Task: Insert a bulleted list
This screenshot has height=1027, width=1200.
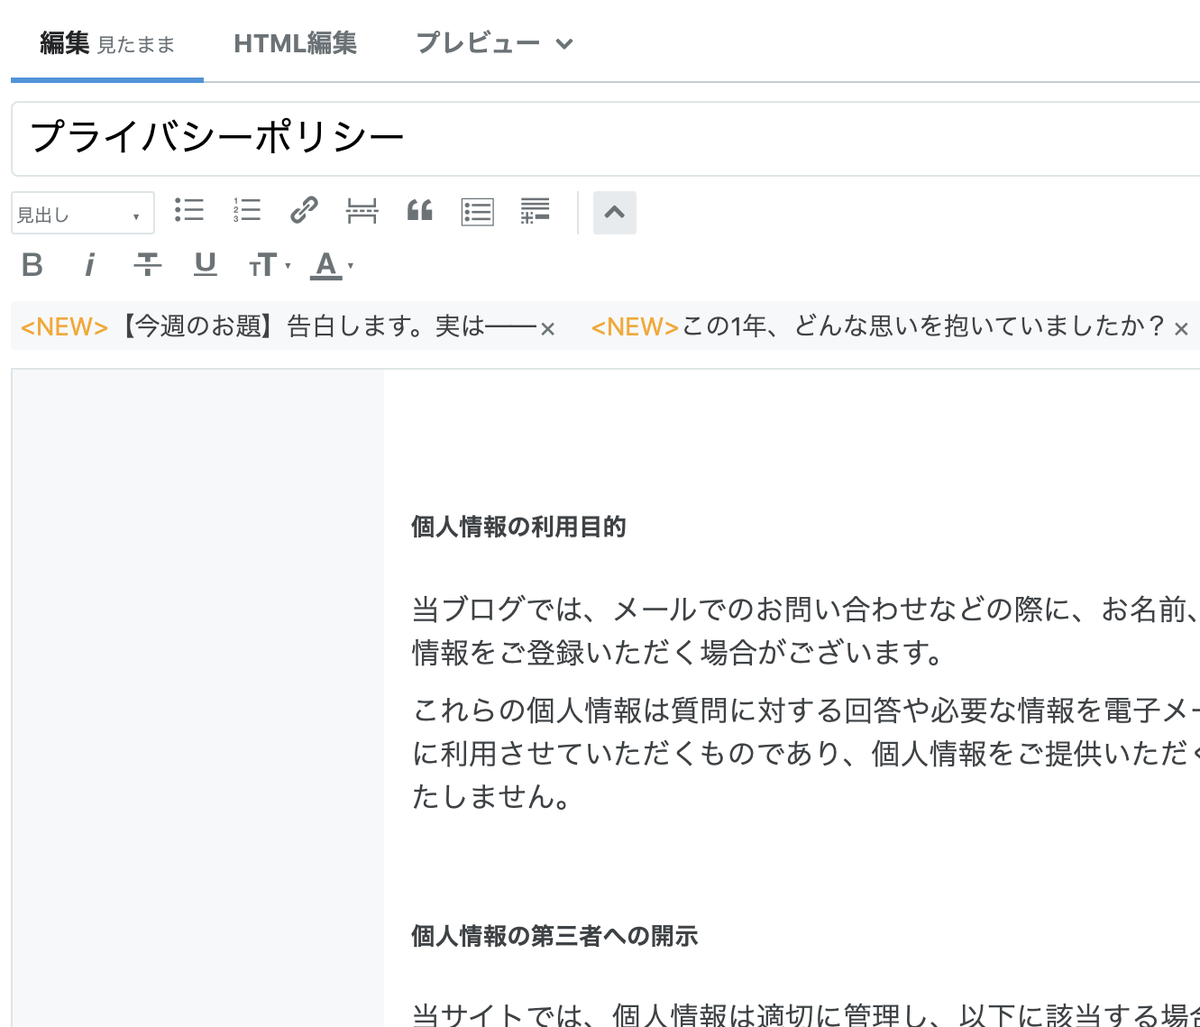Action: [188, 211]
